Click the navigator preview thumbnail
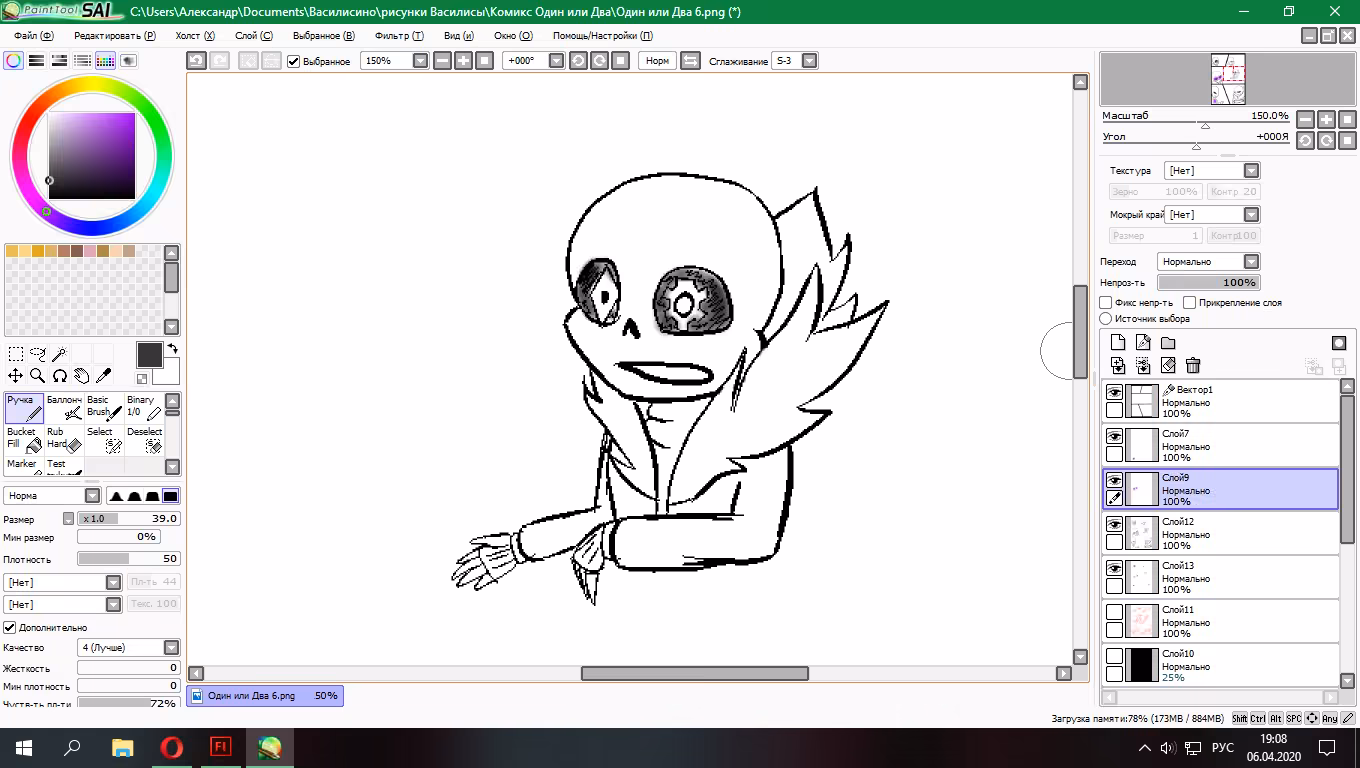This screenshot has height=768, width=1360. (x=1228, y=79)
